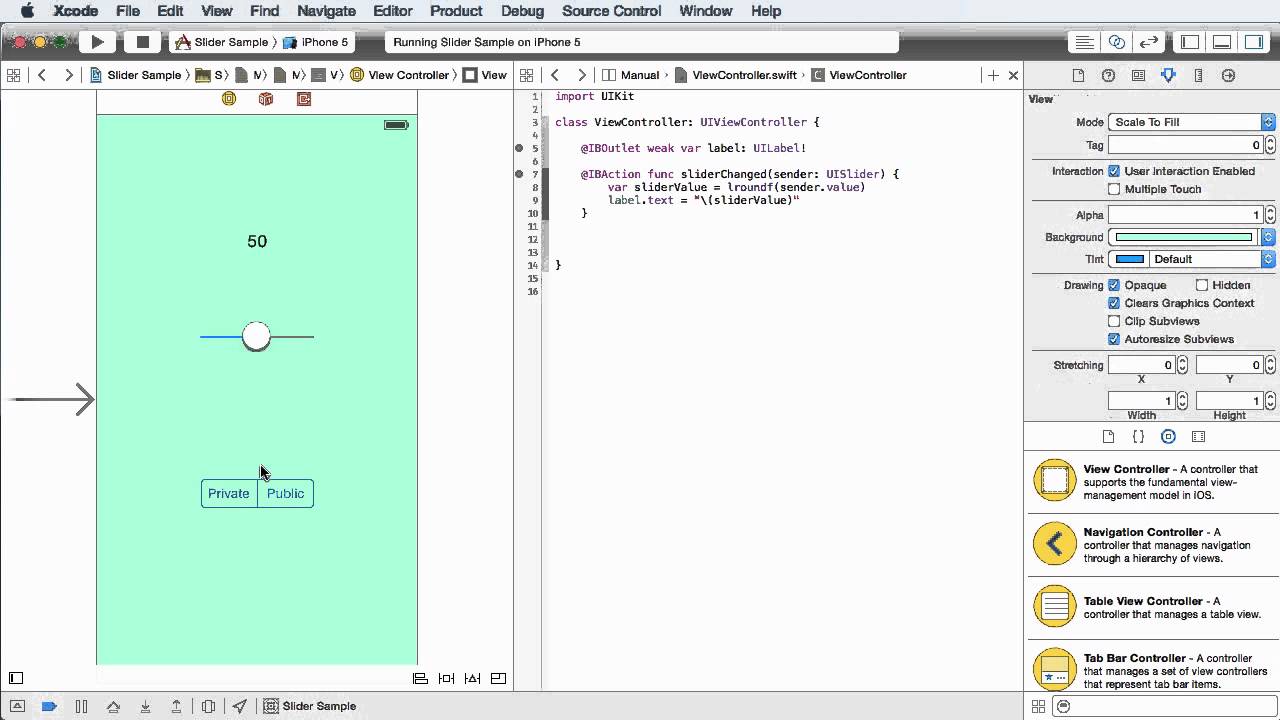The width and height of the screenshot is (1280, 720).
Task: Choose the iPhone 5 destination selector
Action: [x=316, y=42]
